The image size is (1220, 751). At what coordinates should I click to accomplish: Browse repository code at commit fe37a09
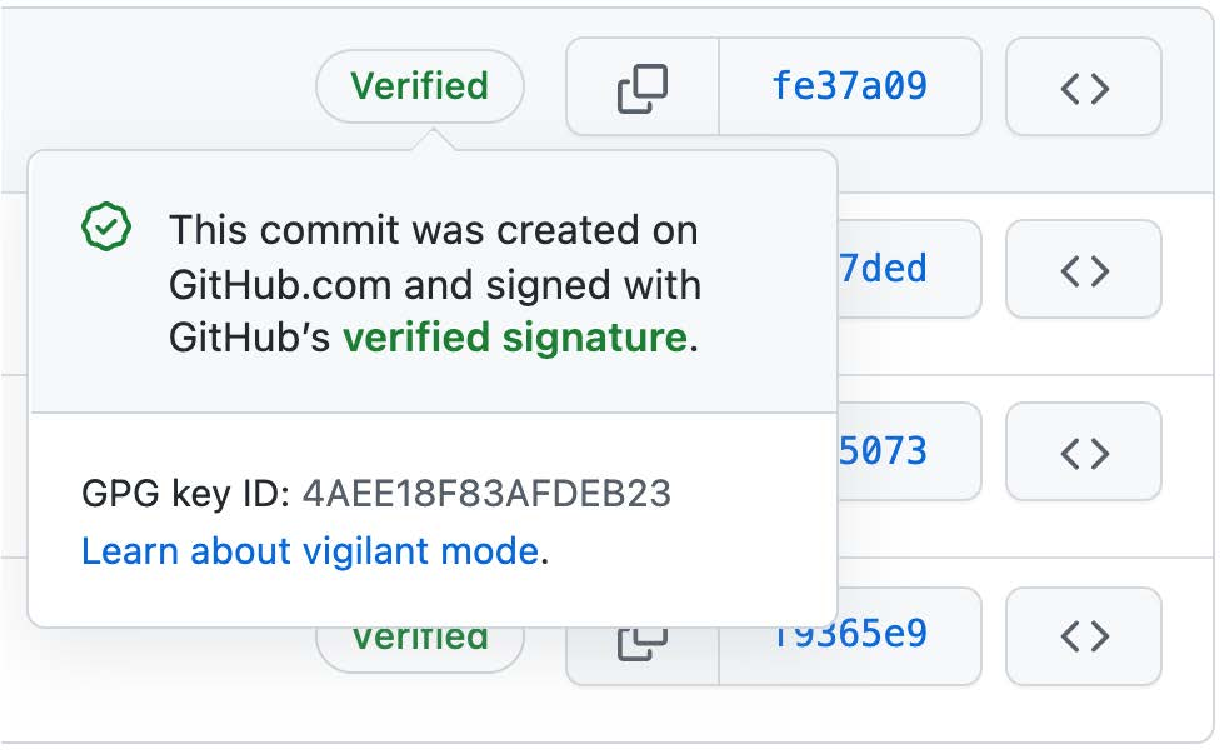[1084, 87]
